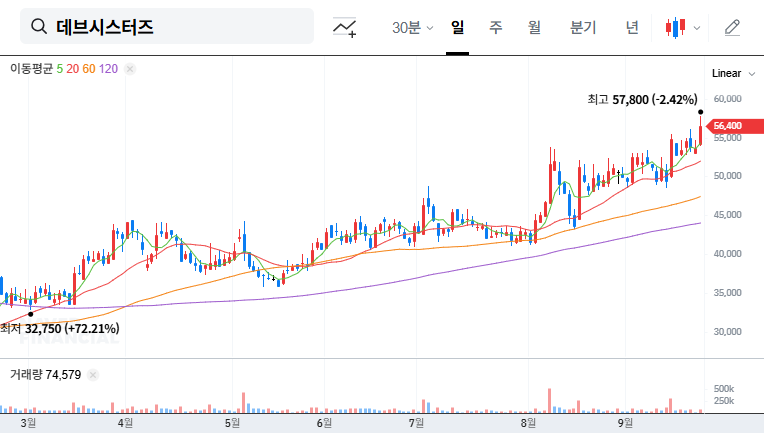Switch to the 월 monthly tab
Image resolution: width=764 pixels, height=433 pixels.
(534, 28)
